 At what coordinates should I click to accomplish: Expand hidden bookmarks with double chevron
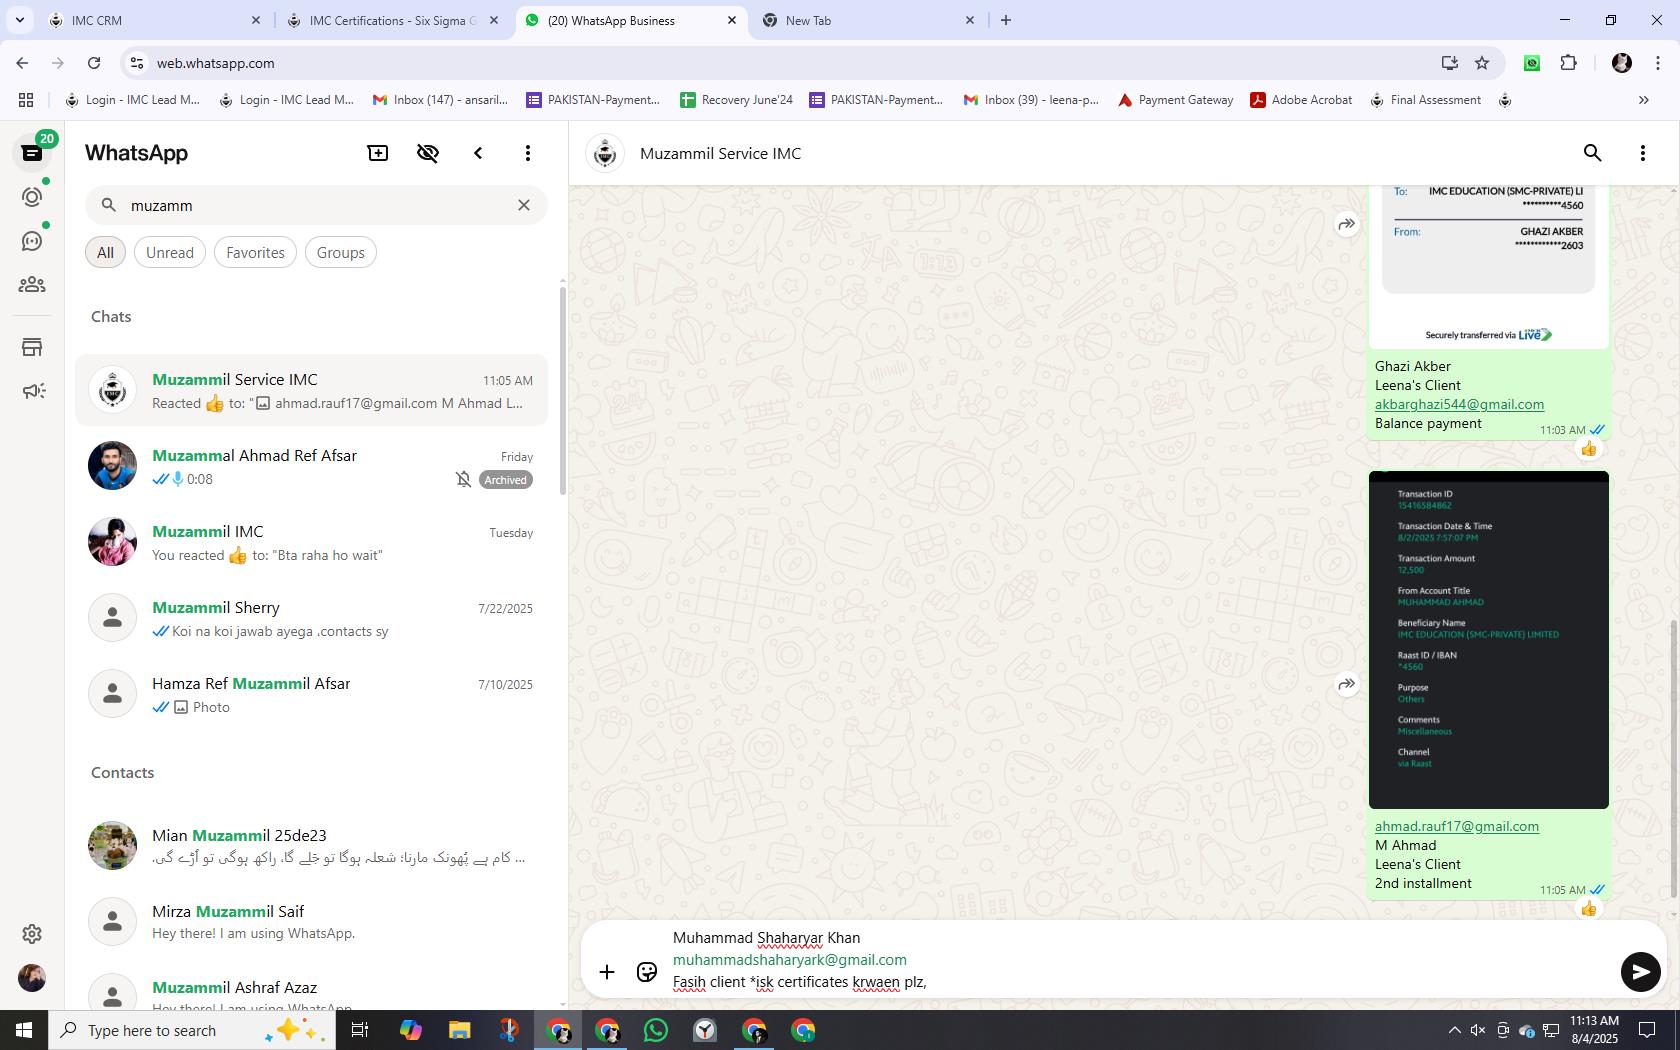coord(1643,100)
